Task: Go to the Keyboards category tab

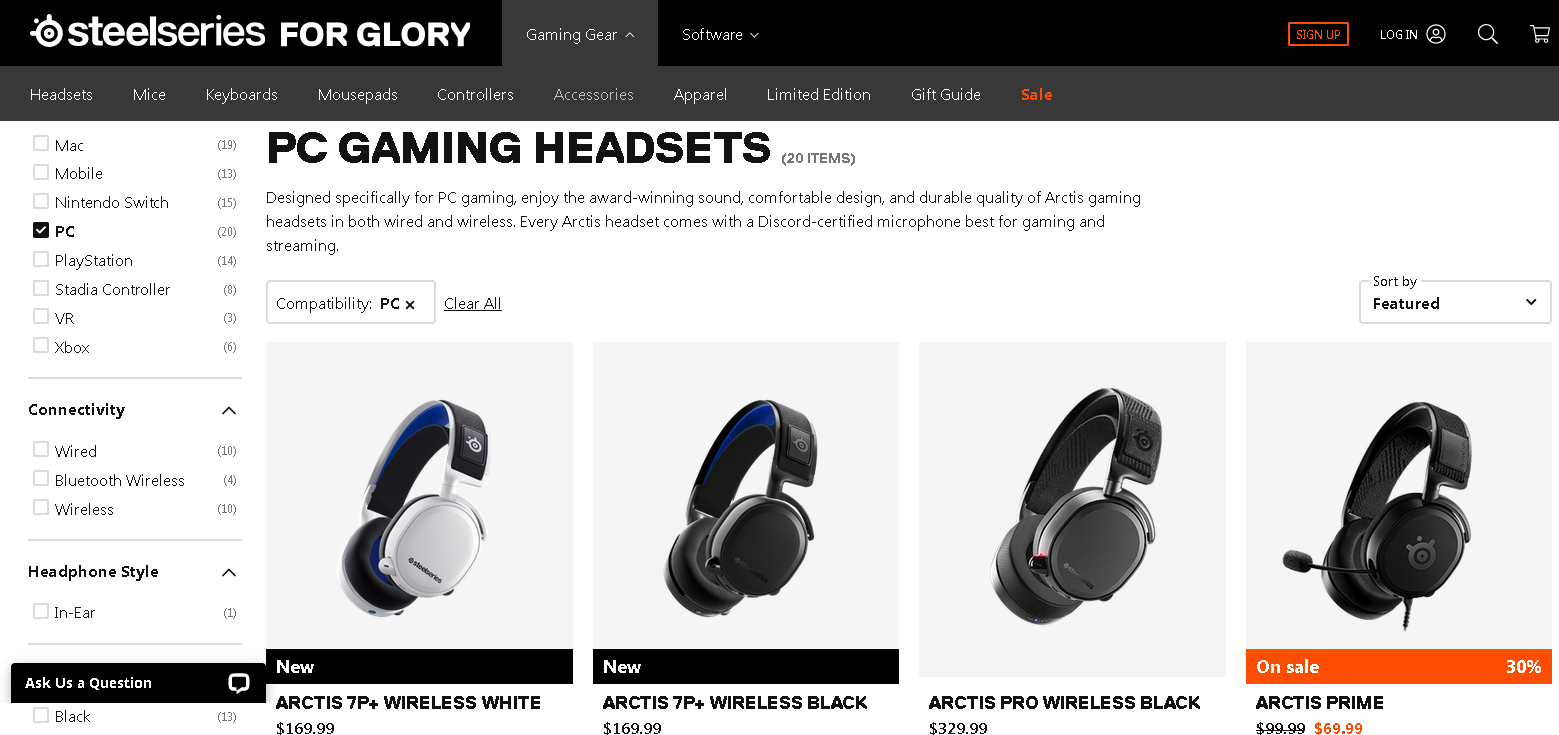Action: [x=241, y=94]
